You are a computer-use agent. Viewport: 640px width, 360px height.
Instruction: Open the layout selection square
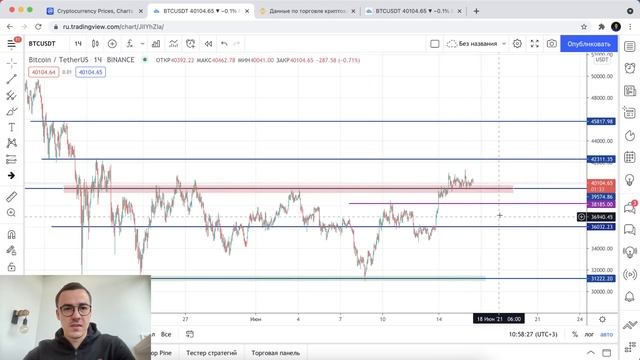[435, 44]
